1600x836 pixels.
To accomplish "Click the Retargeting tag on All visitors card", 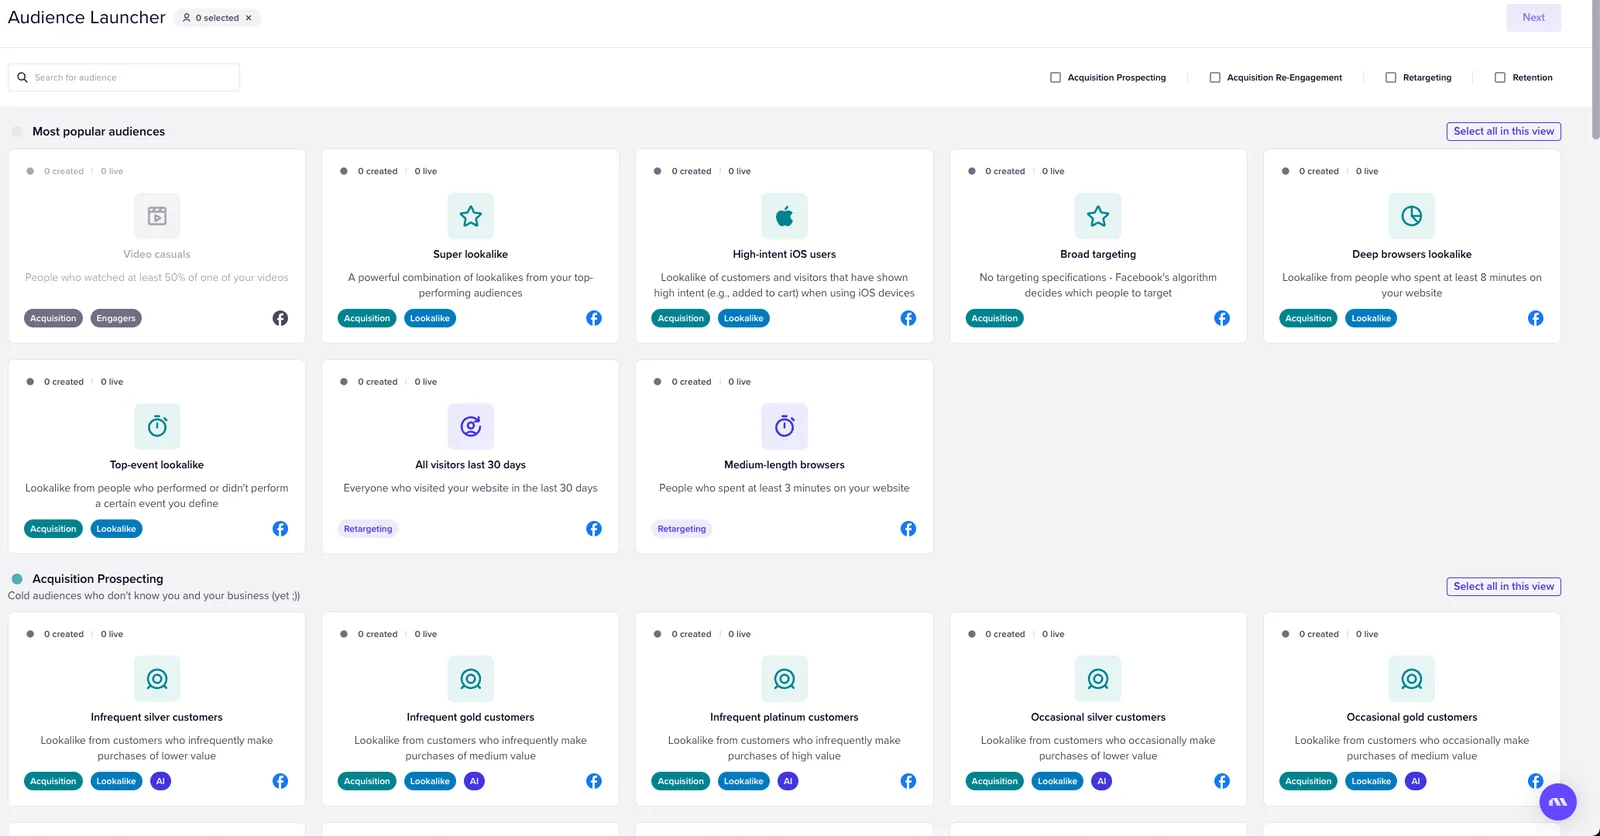I will click(x=368, y=529).
